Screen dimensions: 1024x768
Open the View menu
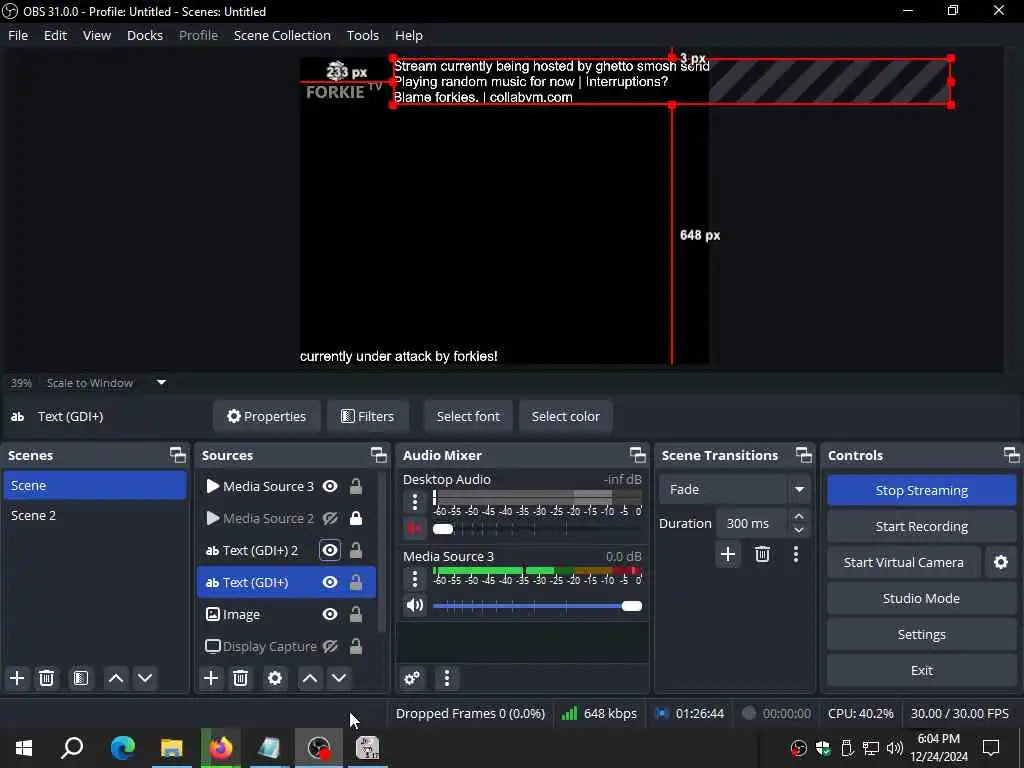(x=97, y=35)
